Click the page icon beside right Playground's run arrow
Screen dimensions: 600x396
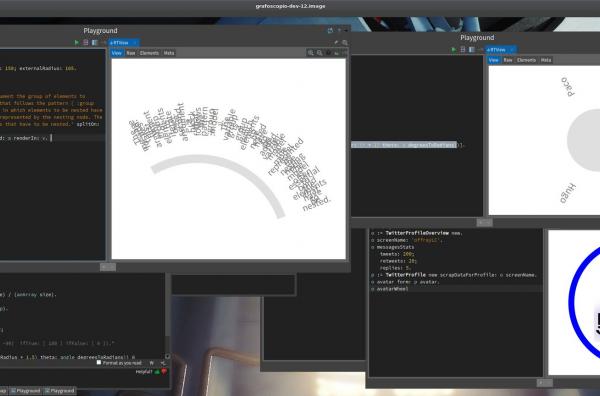tap(463, 49)
